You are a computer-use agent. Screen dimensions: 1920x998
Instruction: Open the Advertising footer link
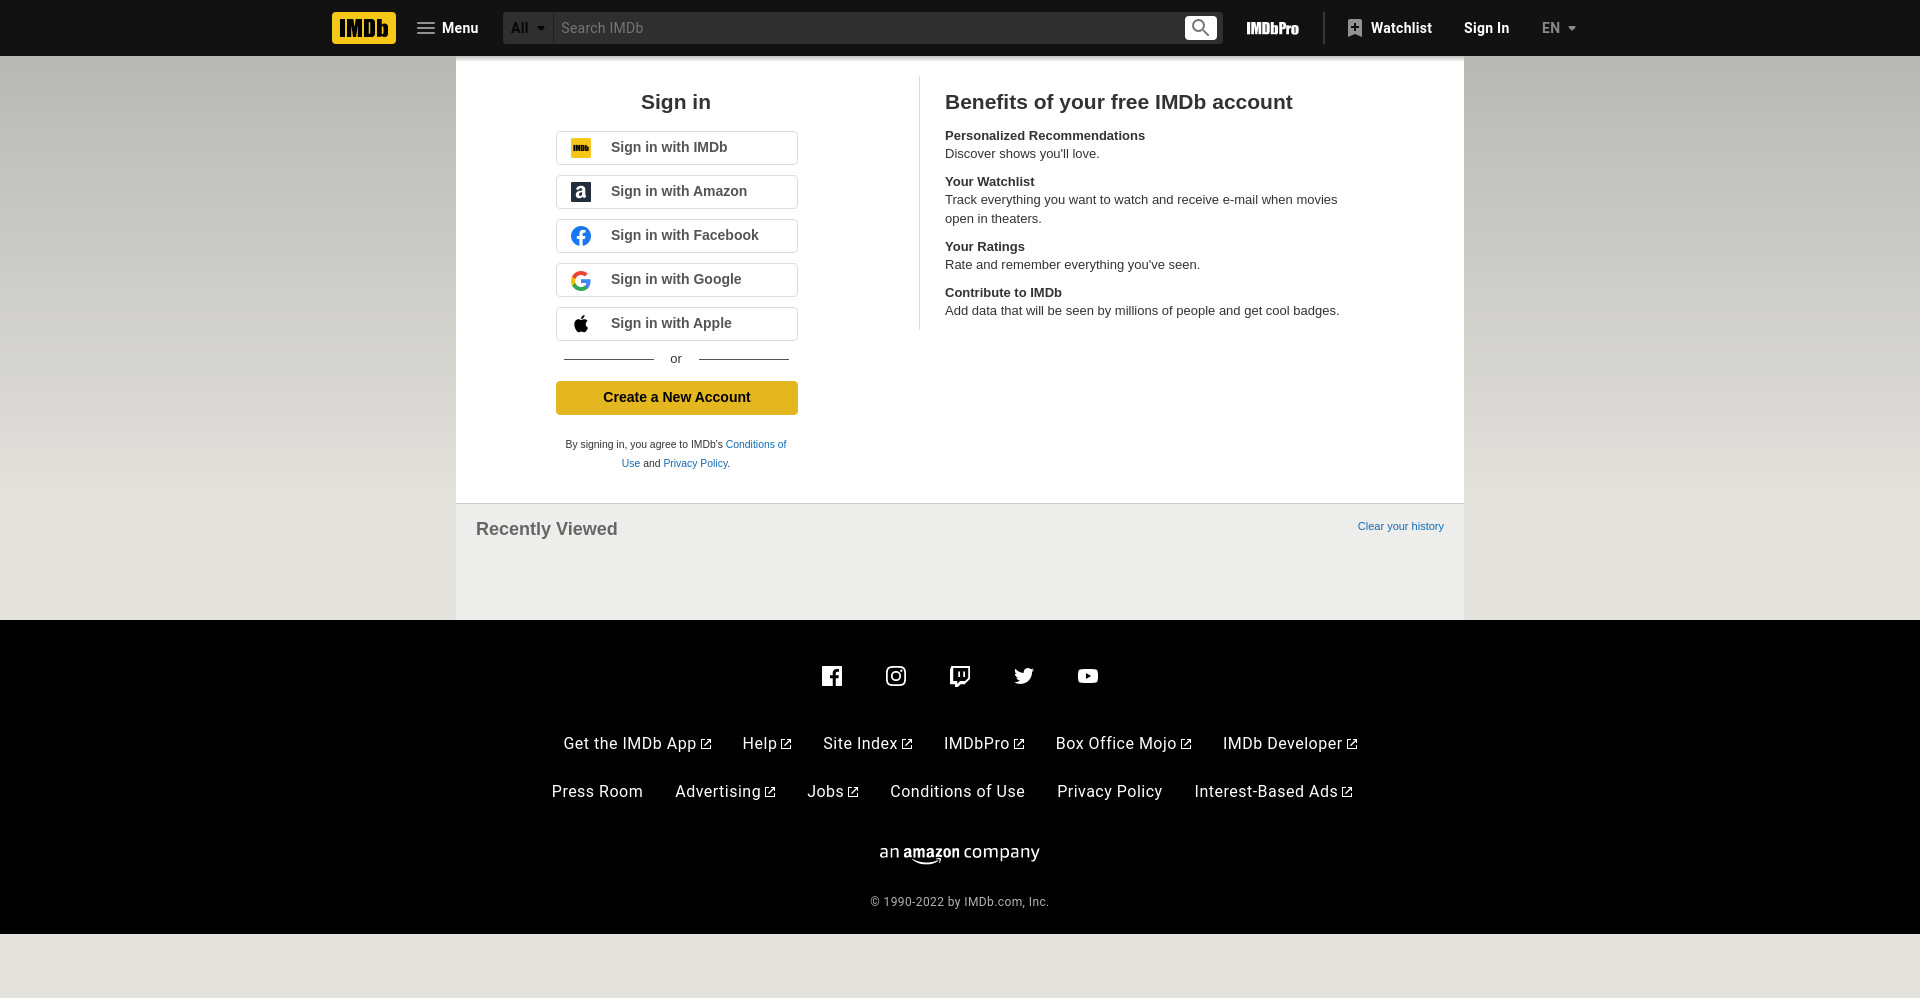click(x=725, y=792)
